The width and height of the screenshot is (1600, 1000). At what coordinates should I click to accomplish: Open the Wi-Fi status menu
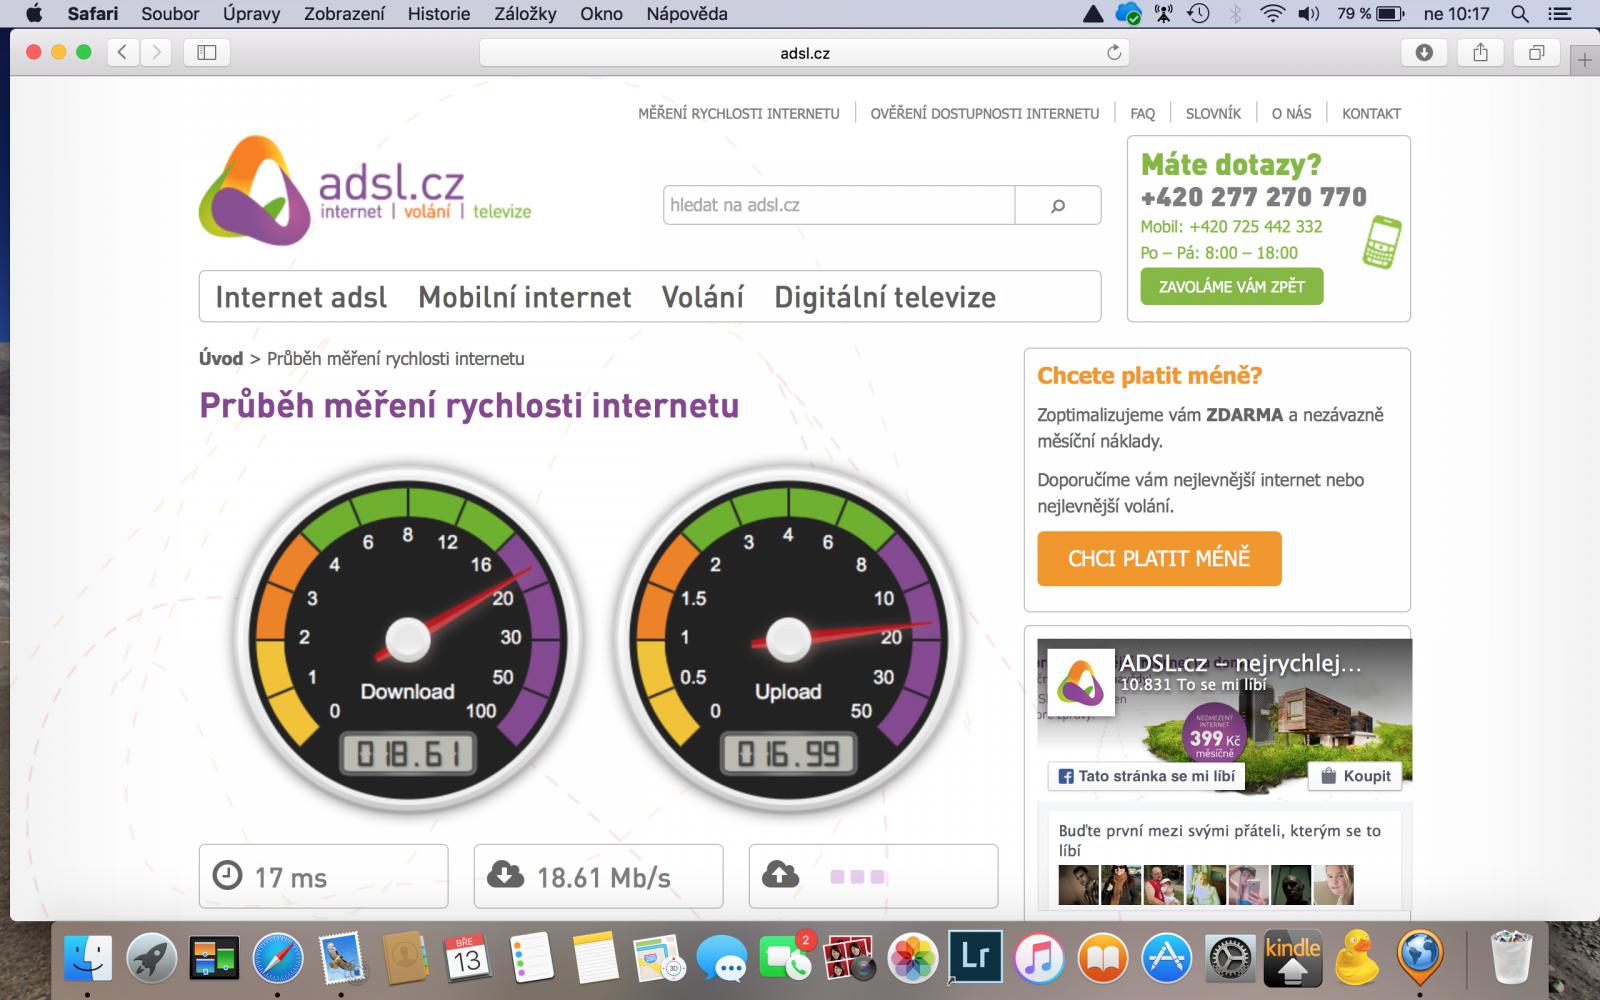pos(1271,14)
